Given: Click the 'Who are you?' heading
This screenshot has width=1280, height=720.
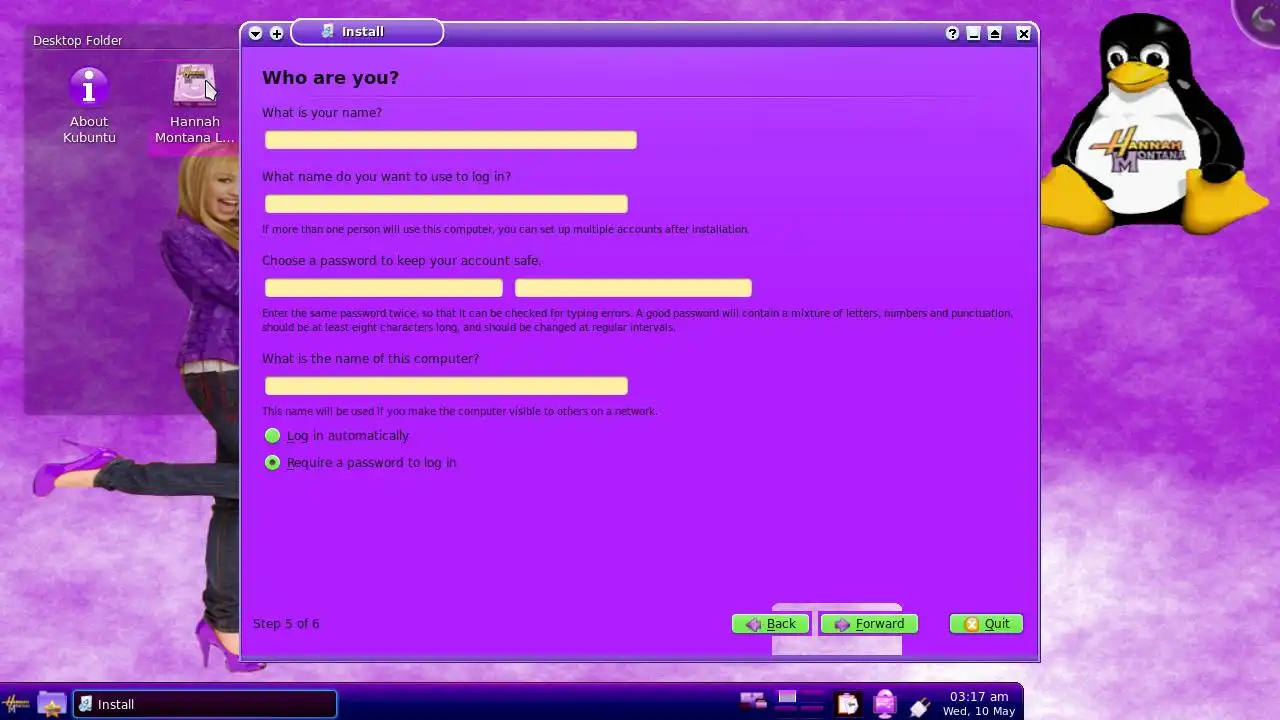Looking at the screenshot, I should pyautogui.click(x=330, y=78).
